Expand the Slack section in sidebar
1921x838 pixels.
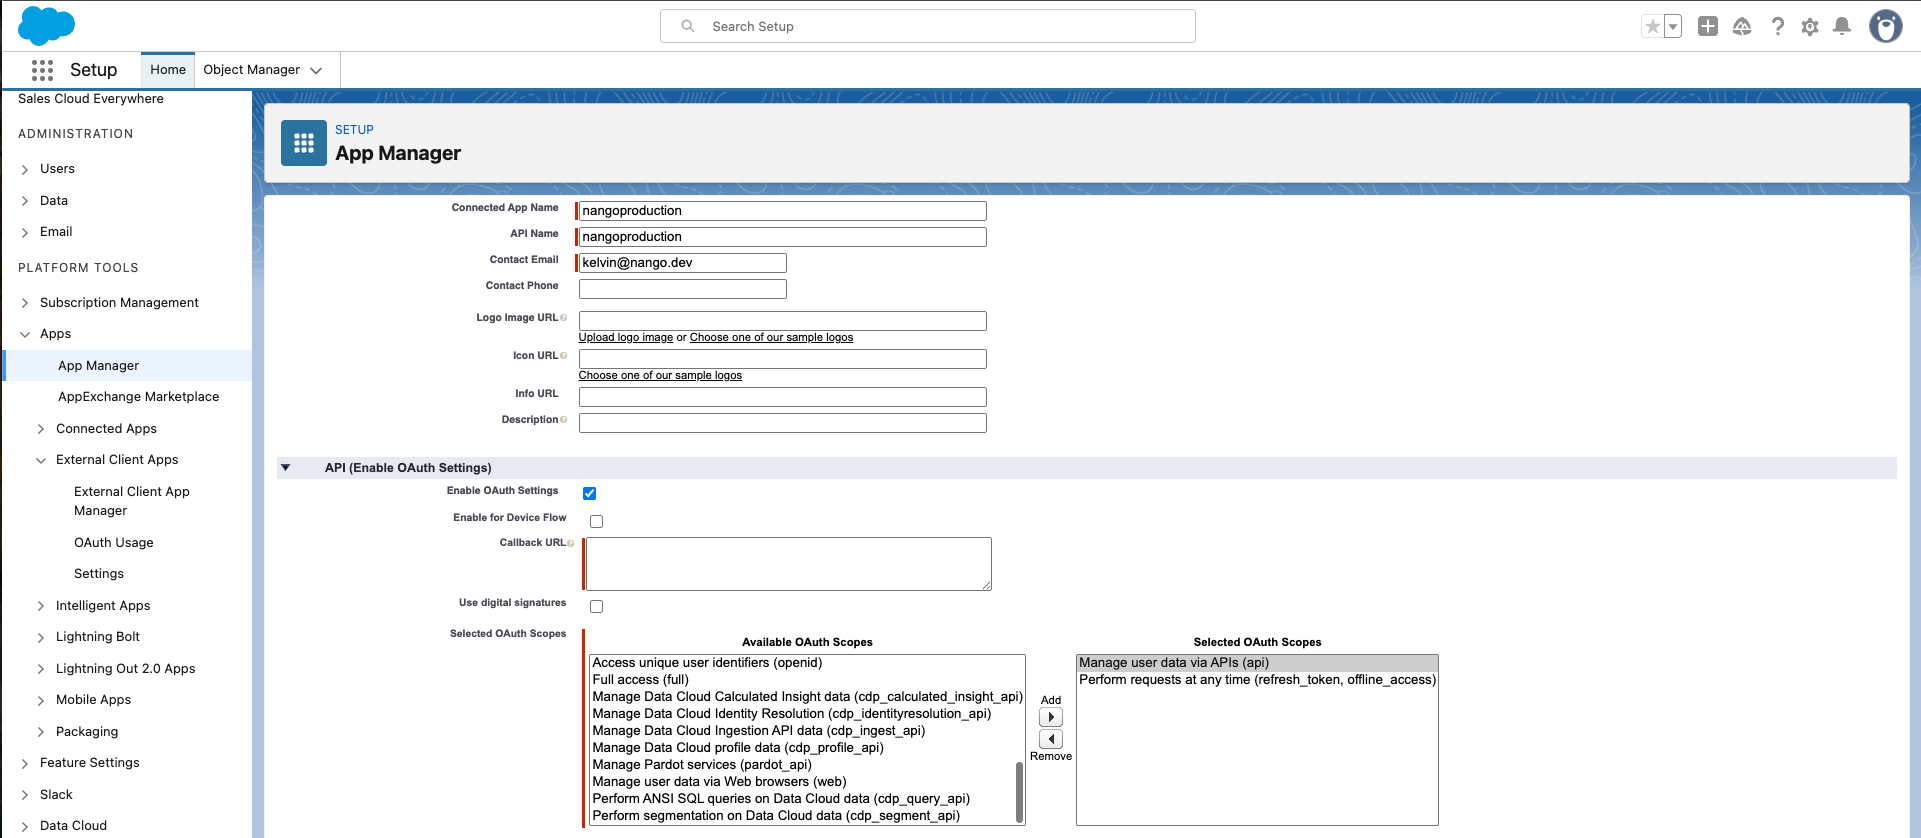pos(25,796)
